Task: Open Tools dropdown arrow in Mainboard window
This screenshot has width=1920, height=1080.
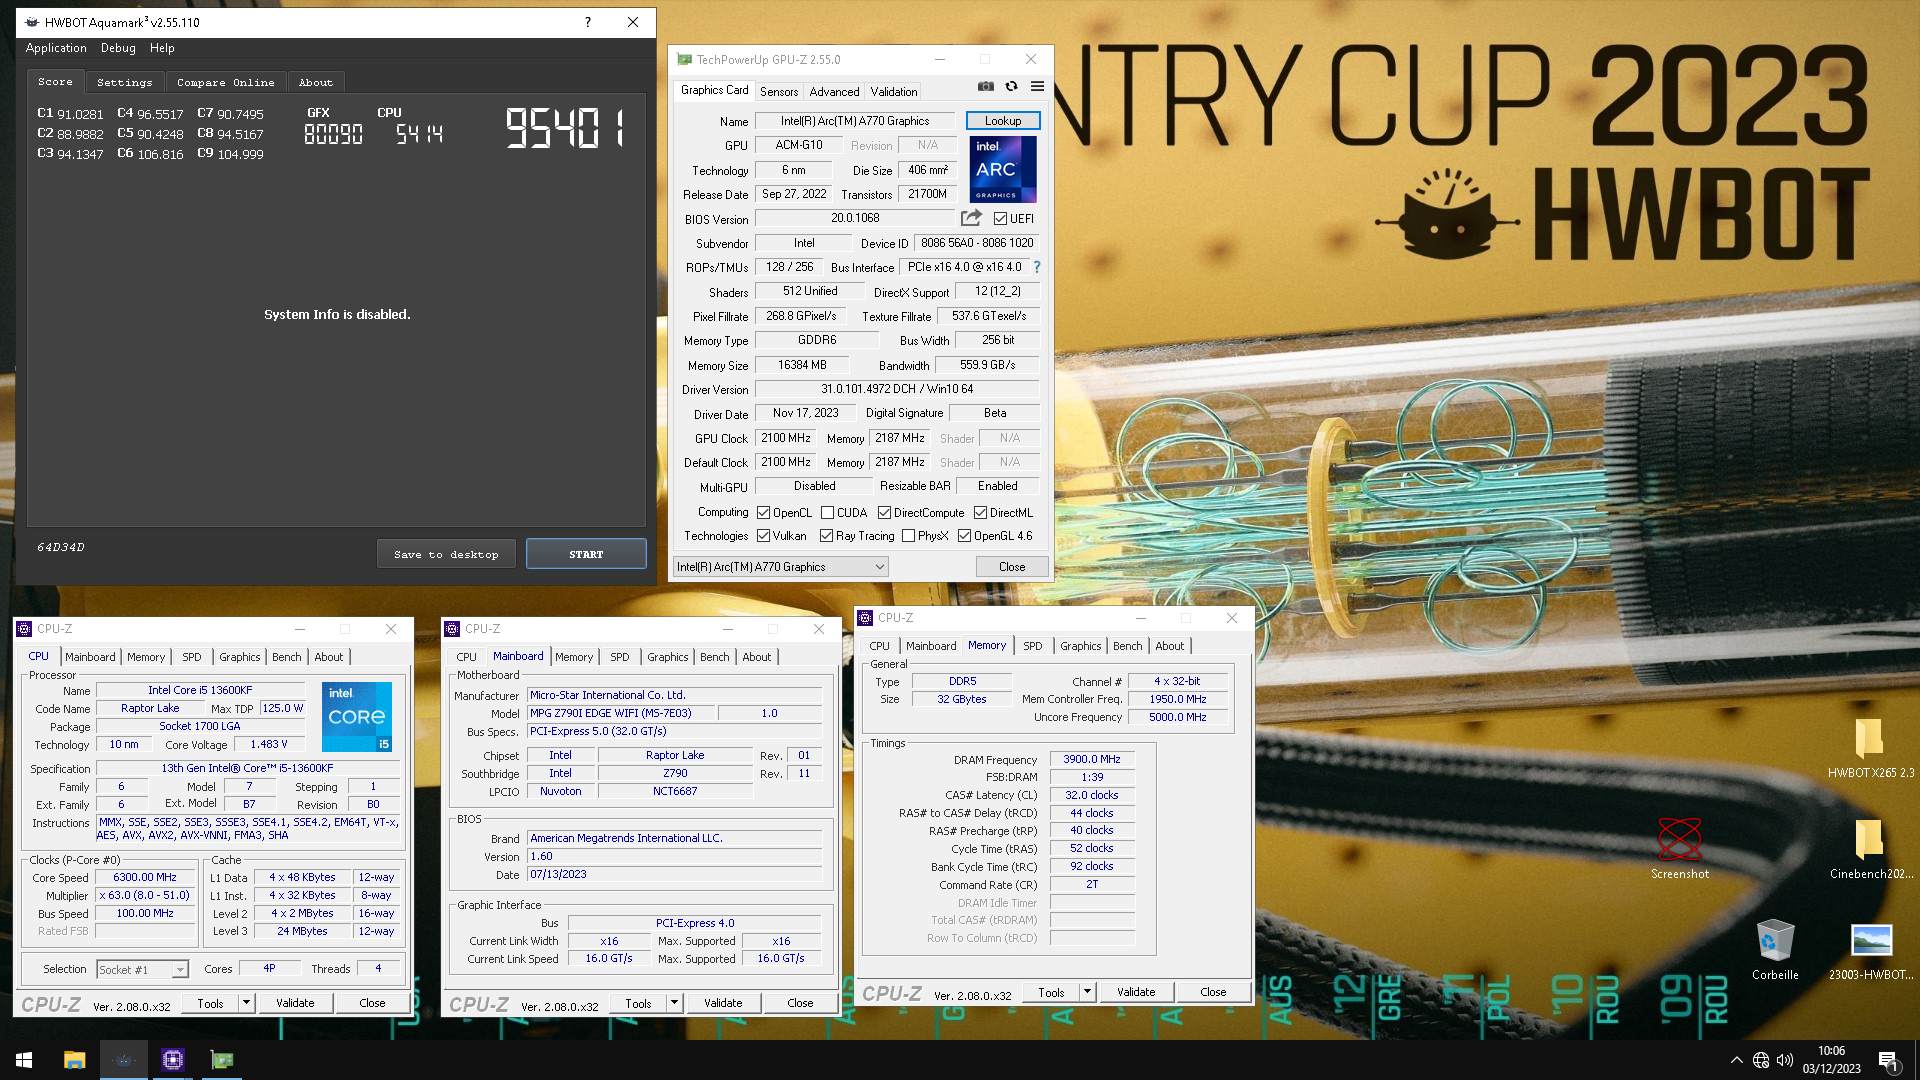Action: tap(674, 1002)
